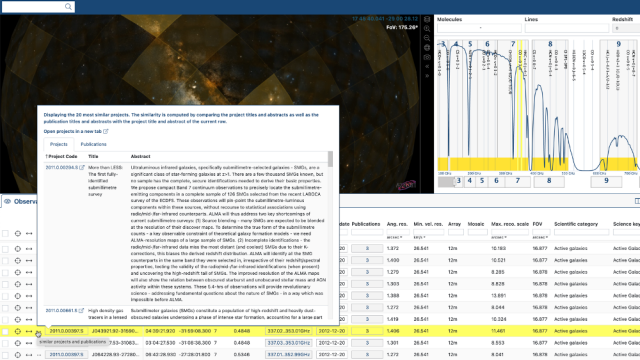Open project 2011.0.00681.S link in the popup
640x360 pixels.
(x=61, y=311)
